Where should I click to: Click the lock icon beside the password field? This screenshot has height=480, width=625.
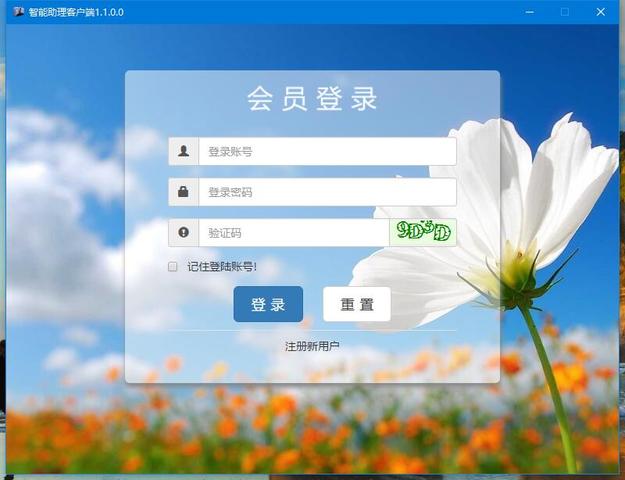[x=183, y=192]
